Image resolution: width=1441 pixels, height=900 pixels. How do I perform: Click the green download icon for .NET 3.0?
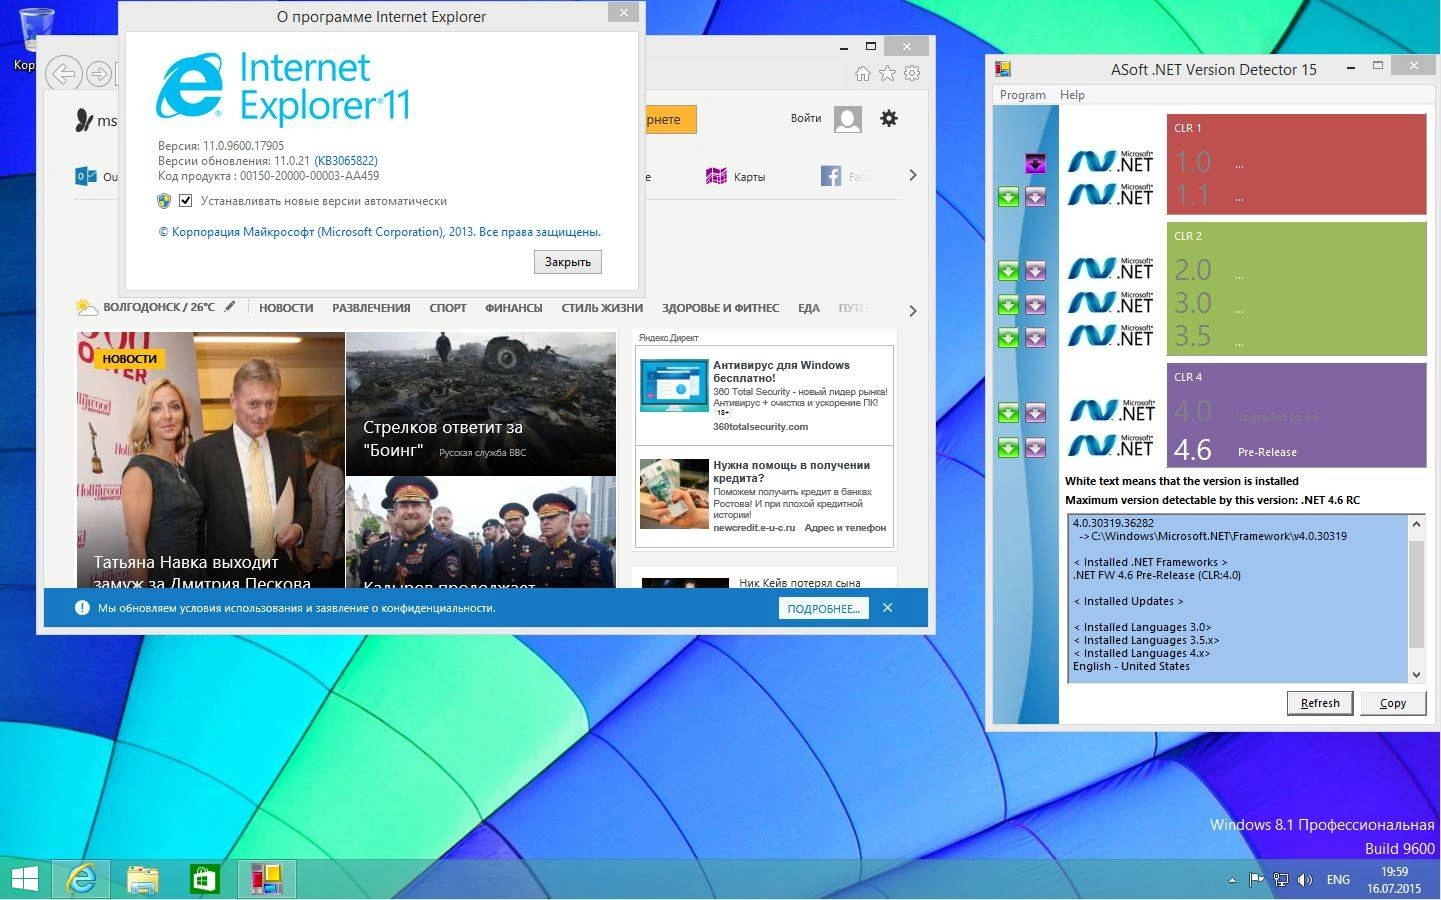tap(1008, 304)
